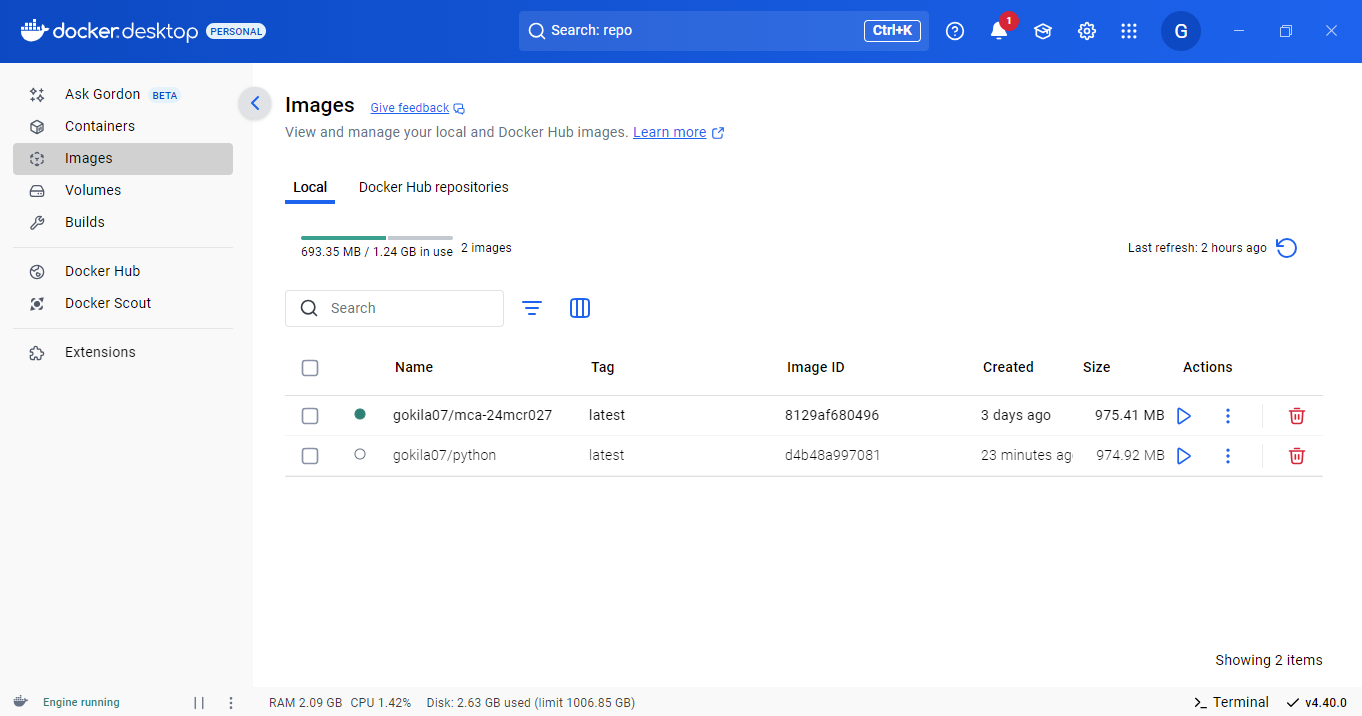Go to Images in the sidebar

(123, 158)
